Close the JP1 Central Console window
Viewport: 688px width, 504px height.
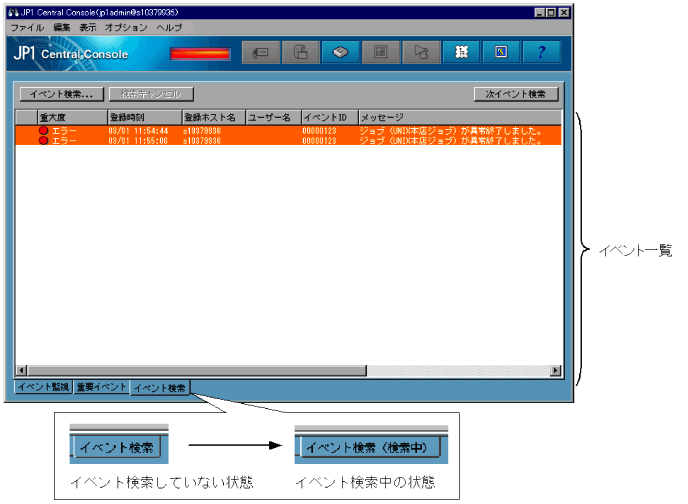click(x=564, y=13)
